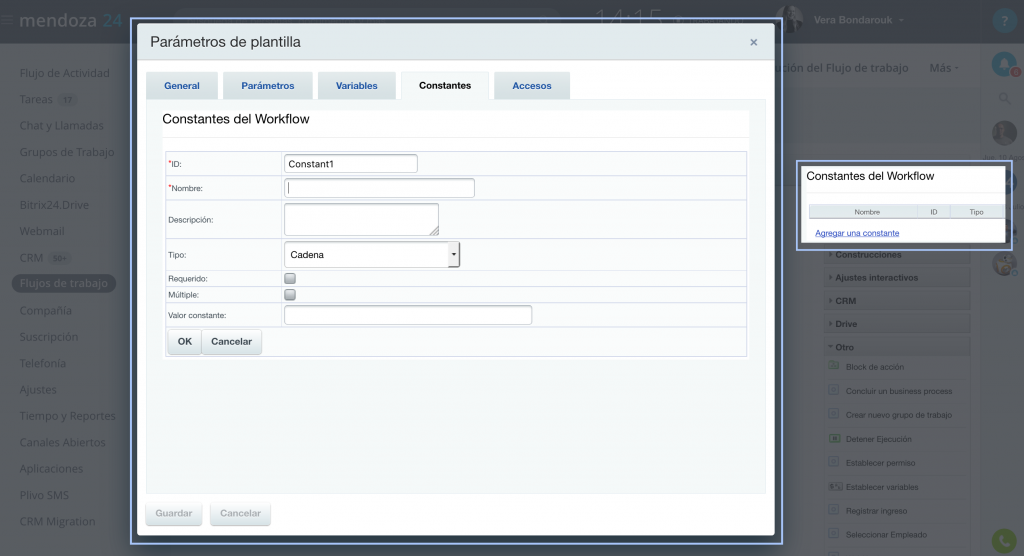Viewport: 1024px width, 556px height.
Task: Go to Chat y Llamadas
Action: (61, 125)
